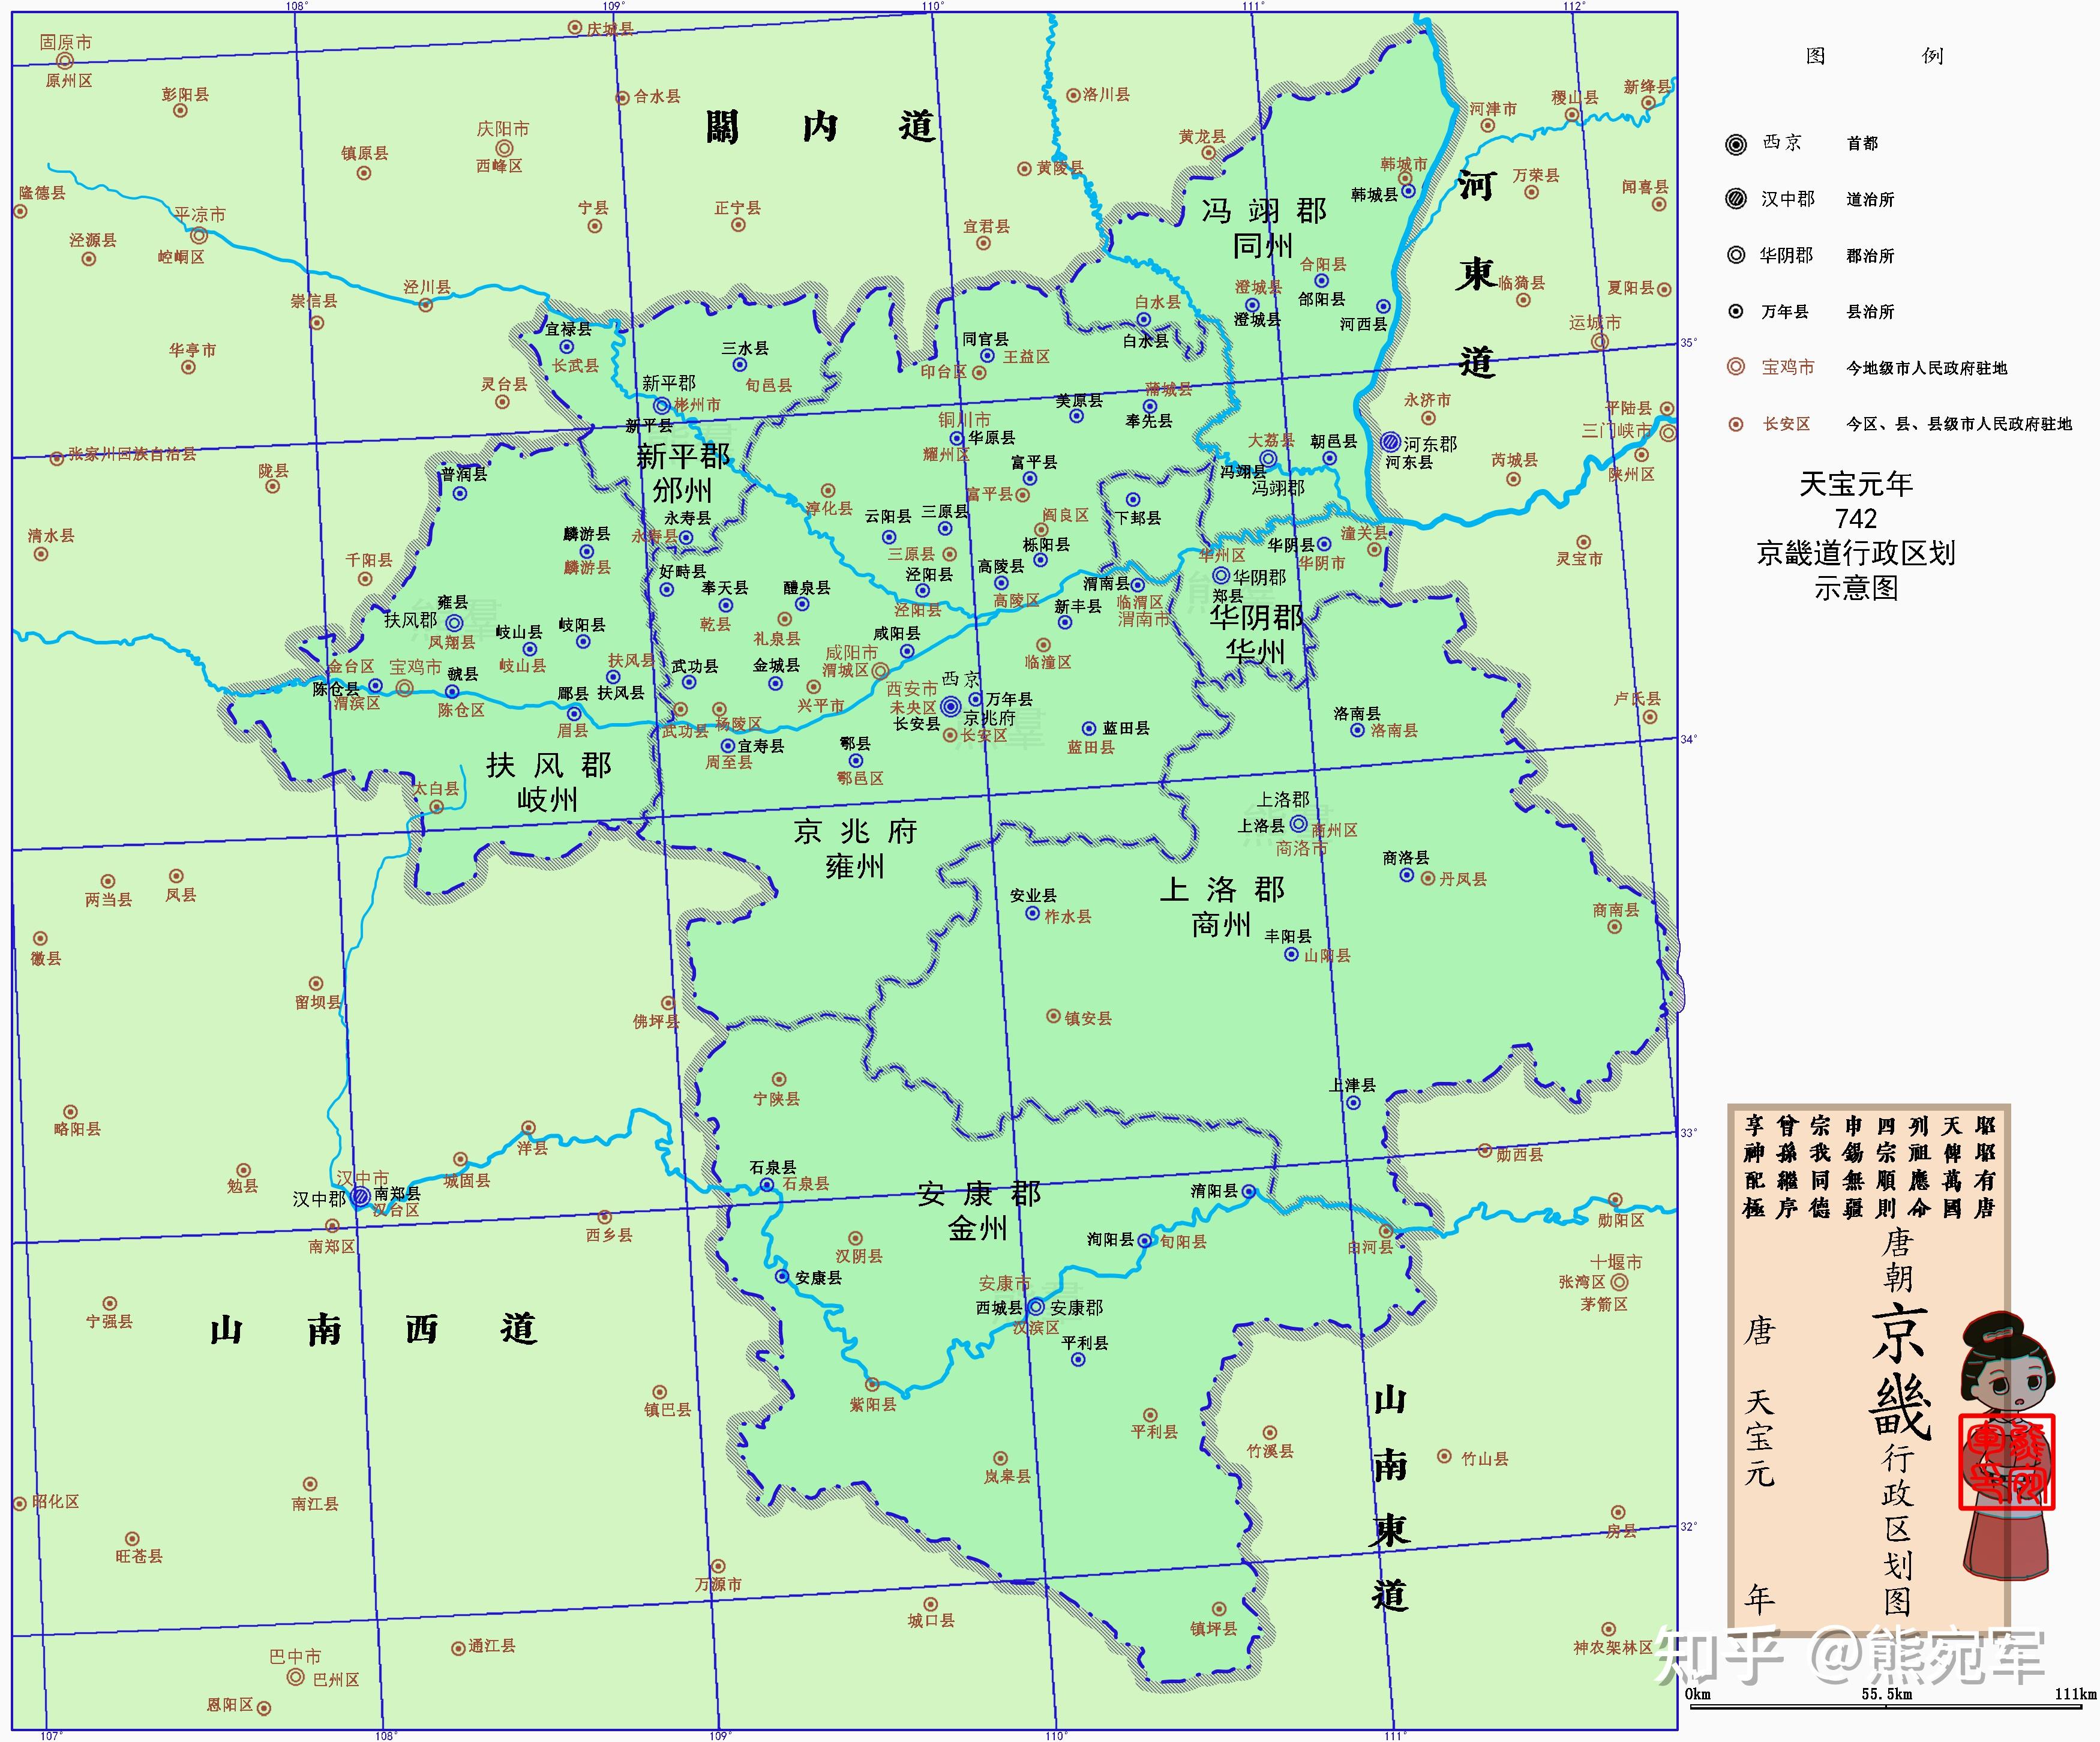This screenshot has width=2100, height=1742.
Task: Click the 山南西道 circuit label
Action: pyautogui.click(x=373, y=1330)
